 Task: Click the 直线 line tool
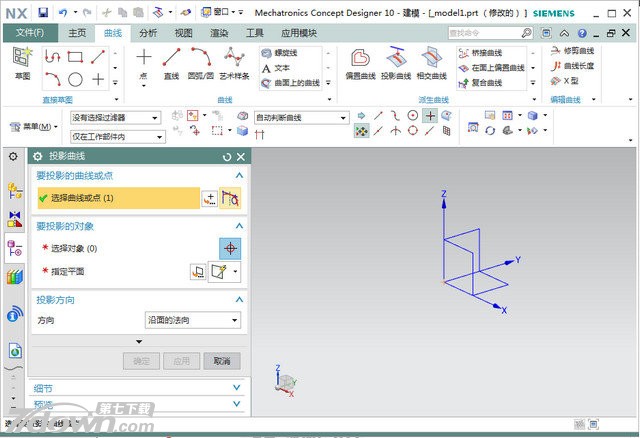(x=171, y=63)
